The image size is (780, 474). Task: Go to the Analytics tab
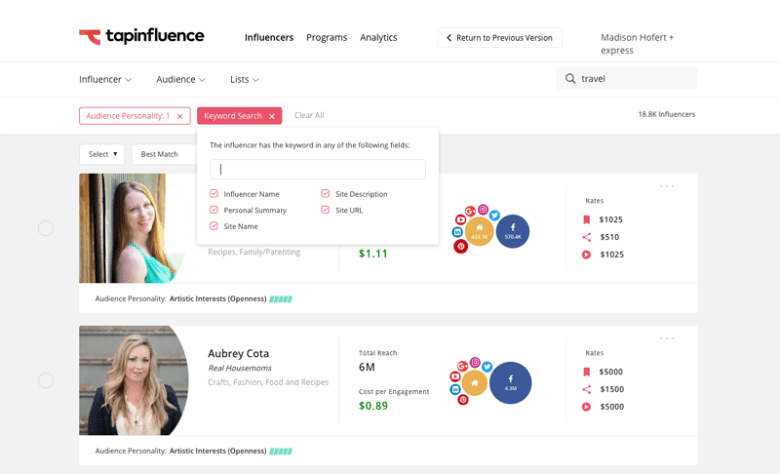379,37
